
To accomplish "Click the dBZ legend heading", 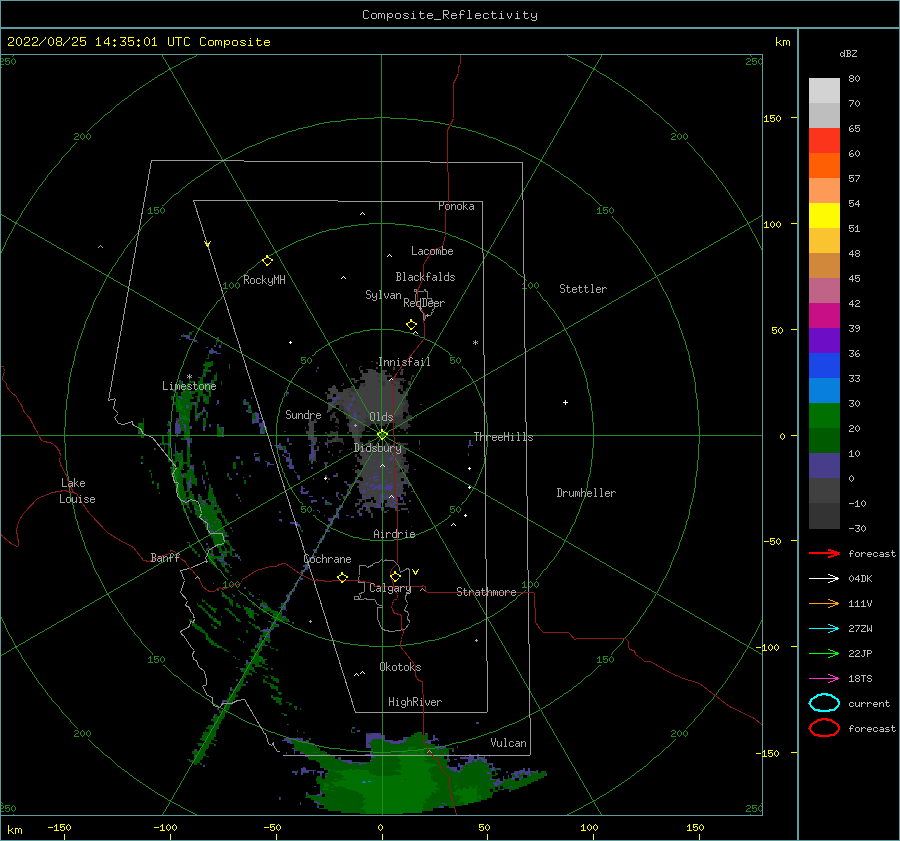I will [848, 54].
